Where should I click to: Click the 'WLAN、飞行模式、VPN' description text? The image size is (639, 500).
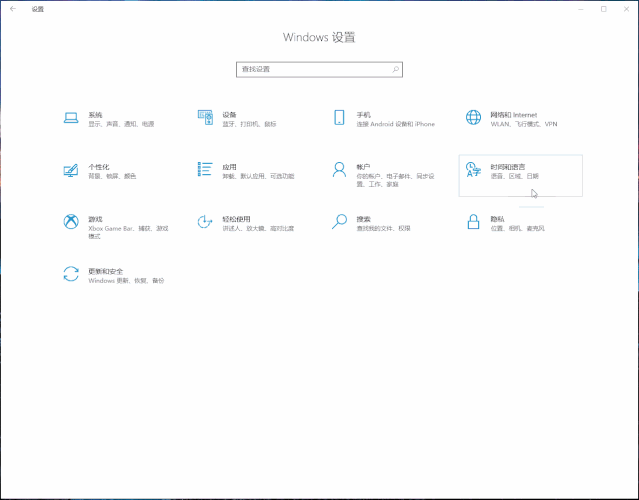pos(524,124)
